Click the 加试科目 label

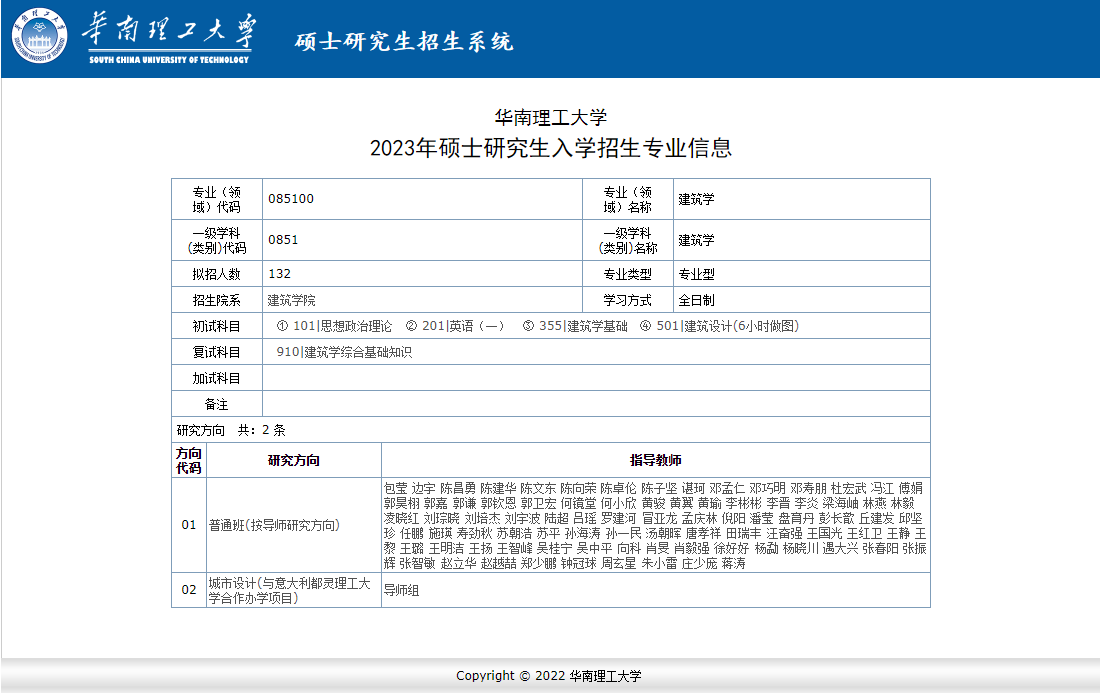[x=217, y=378]
